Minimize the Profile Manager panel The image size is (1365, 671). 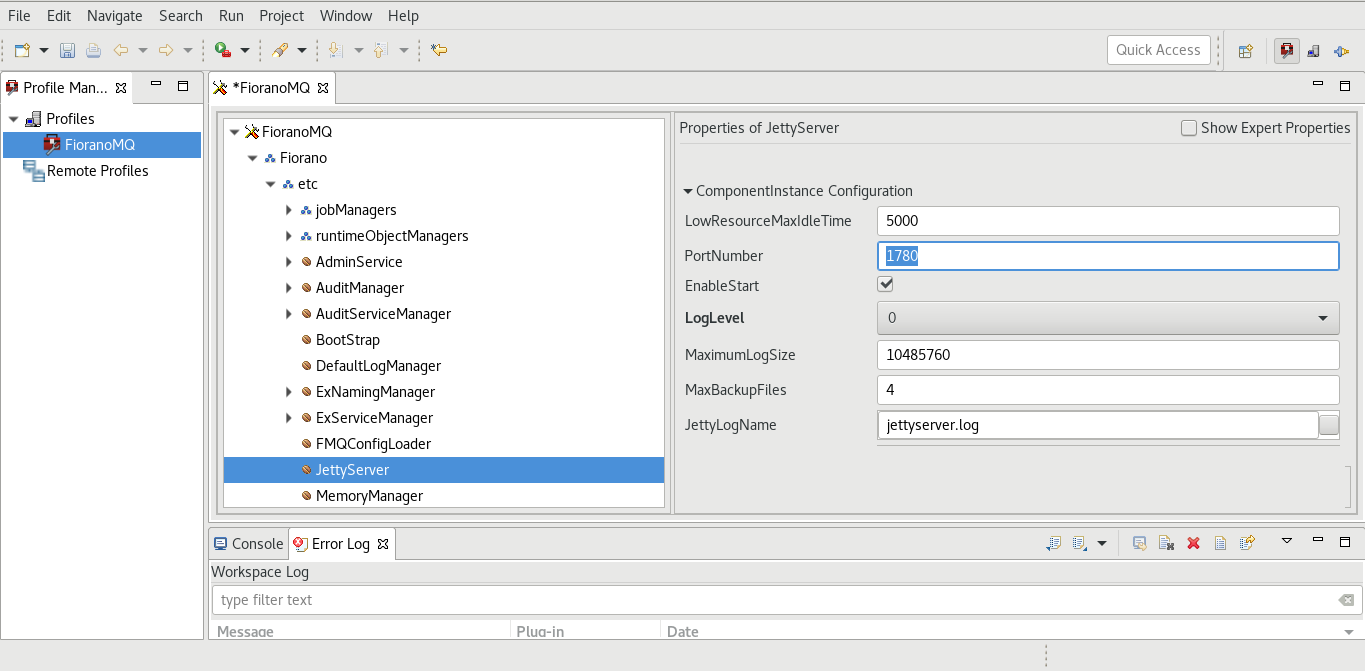pos(156,86)
